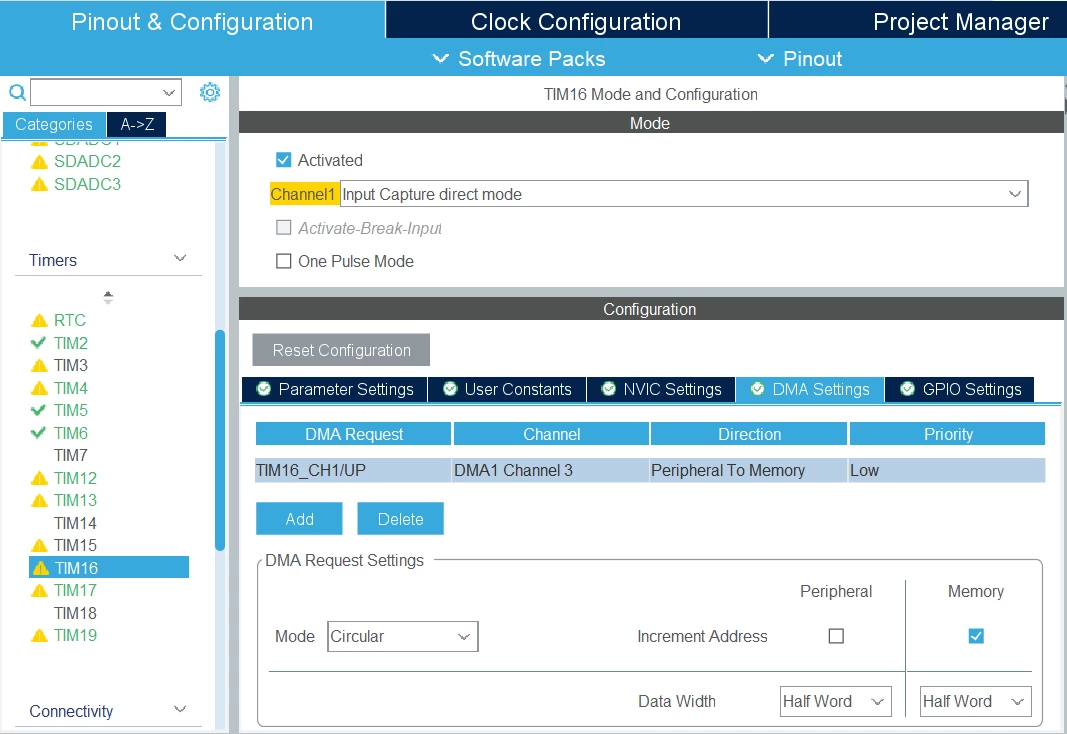1067x734 pixels.
Task: Click the sort arrows icon above RTC
Action: tap(108, 297)
